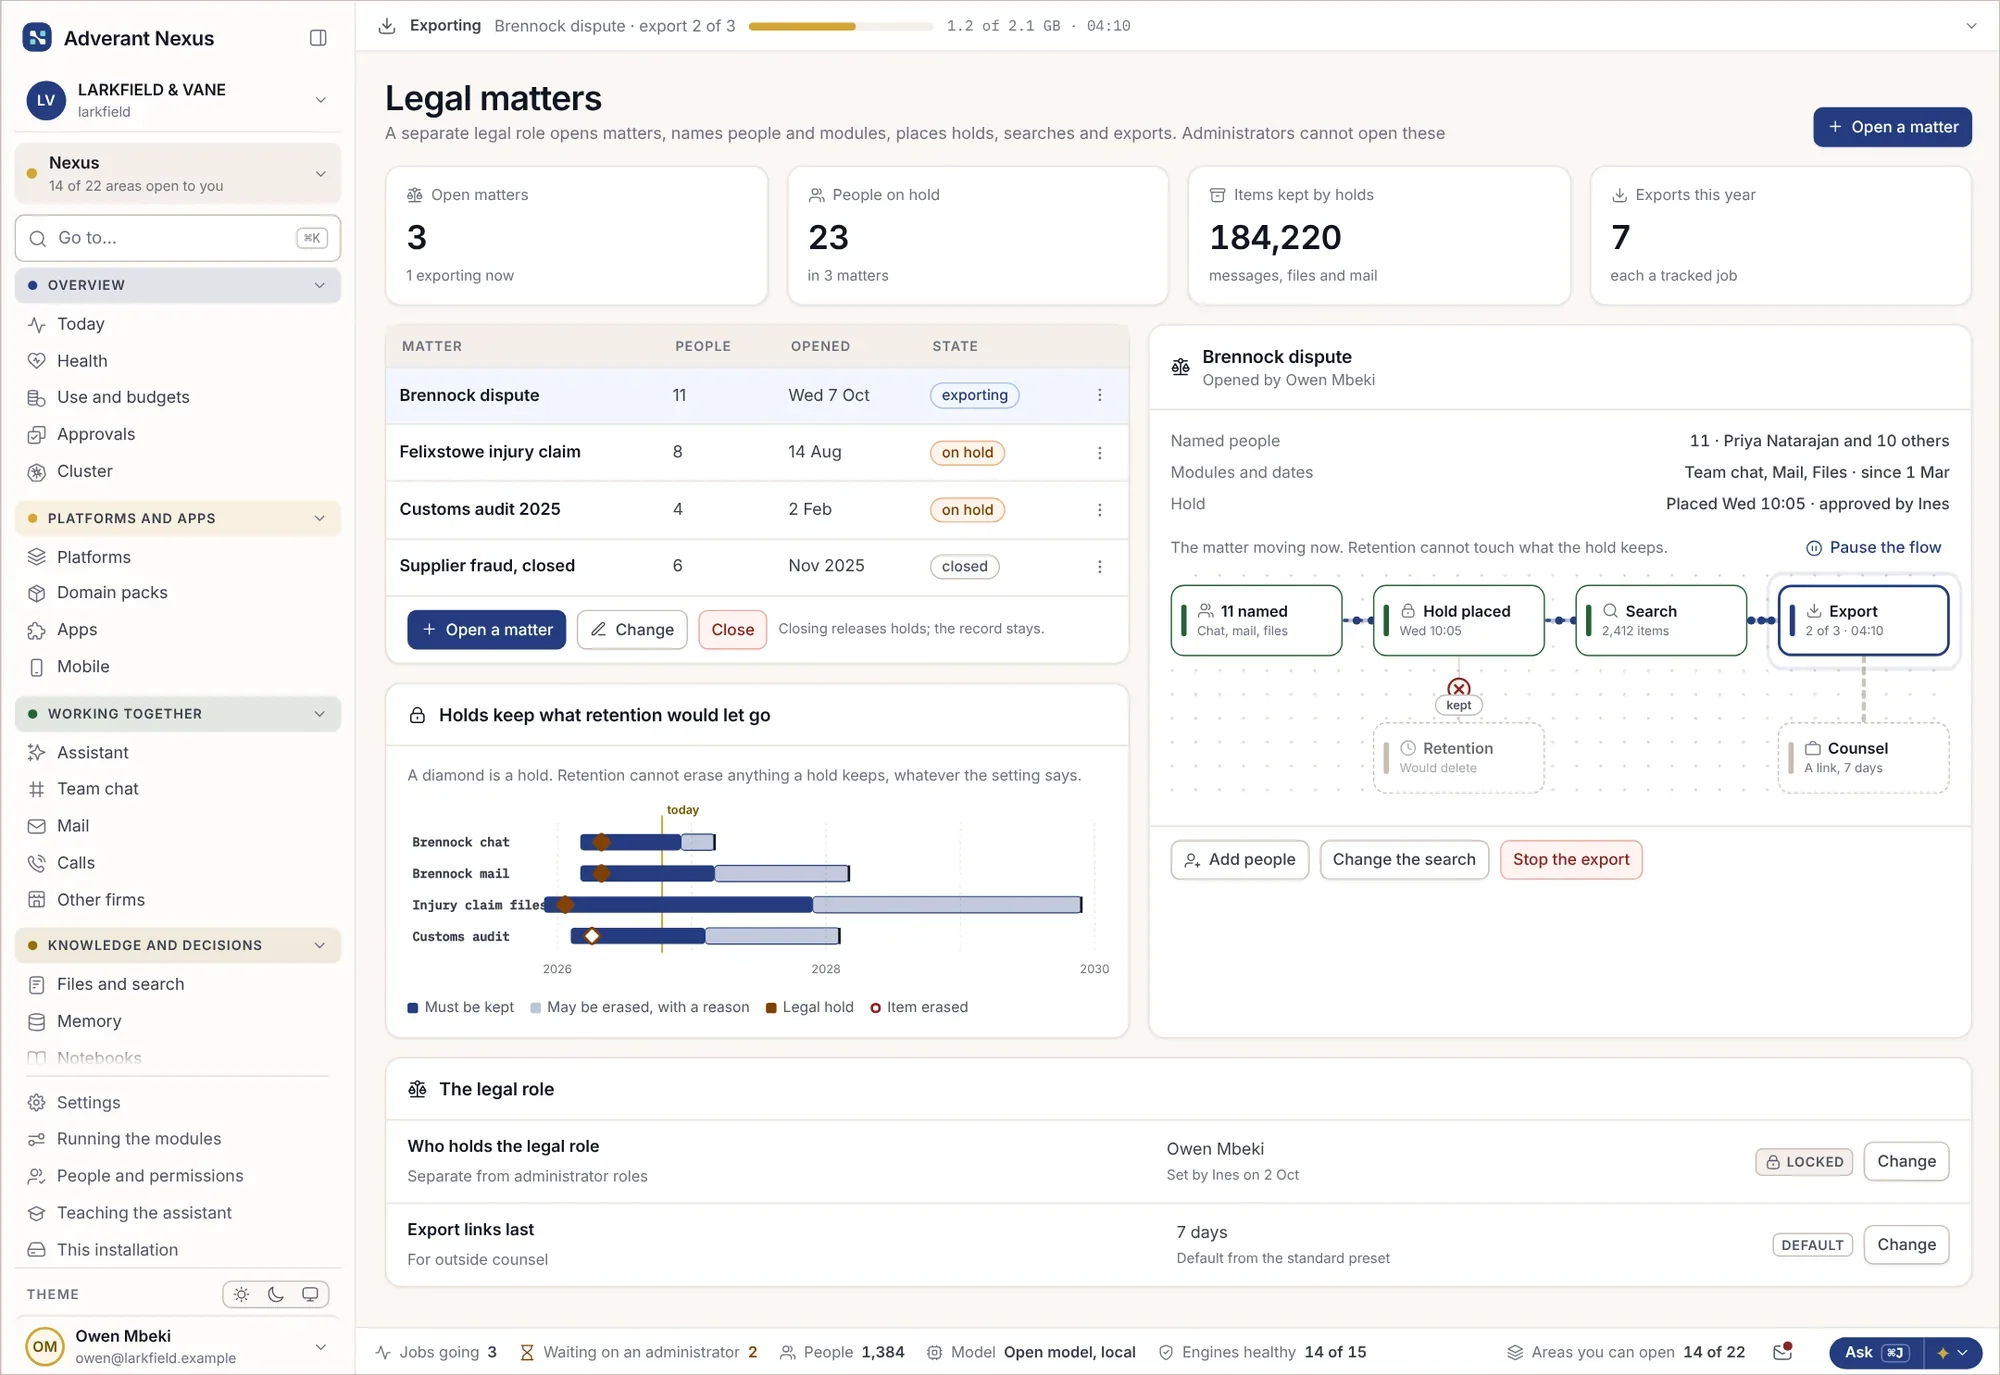This screenshot has width=2000, height=1375.
Task: Open Team chat in sidebar
Action: point(98,788)
